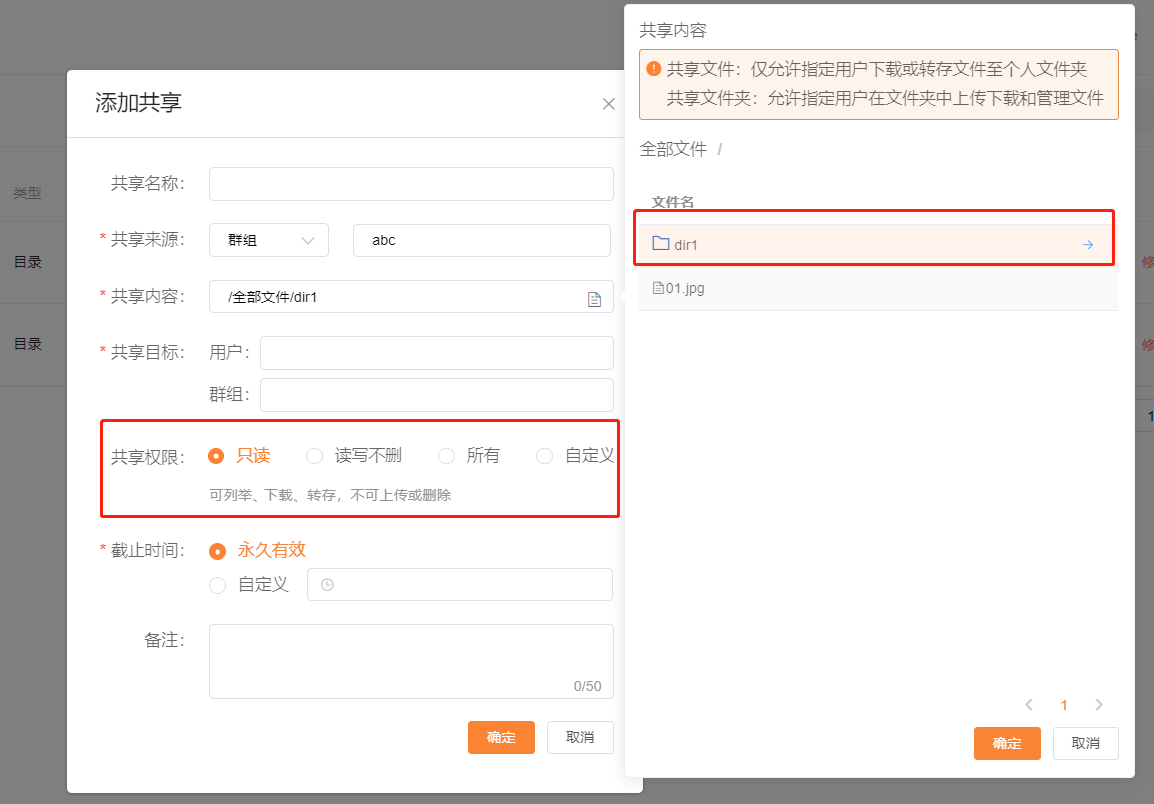
Task: Go to previous page in file list
Action: coord(1029,705)
